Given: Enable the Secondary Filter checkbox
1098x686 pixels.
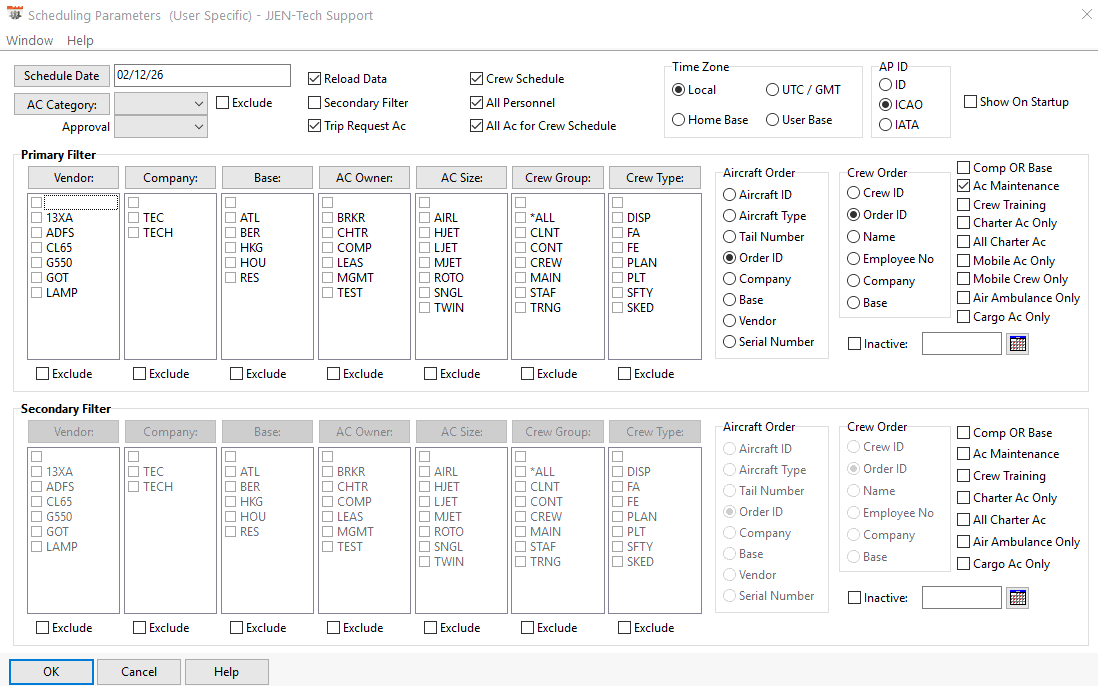Looking at the screenshot, I should tap(315, 103).
